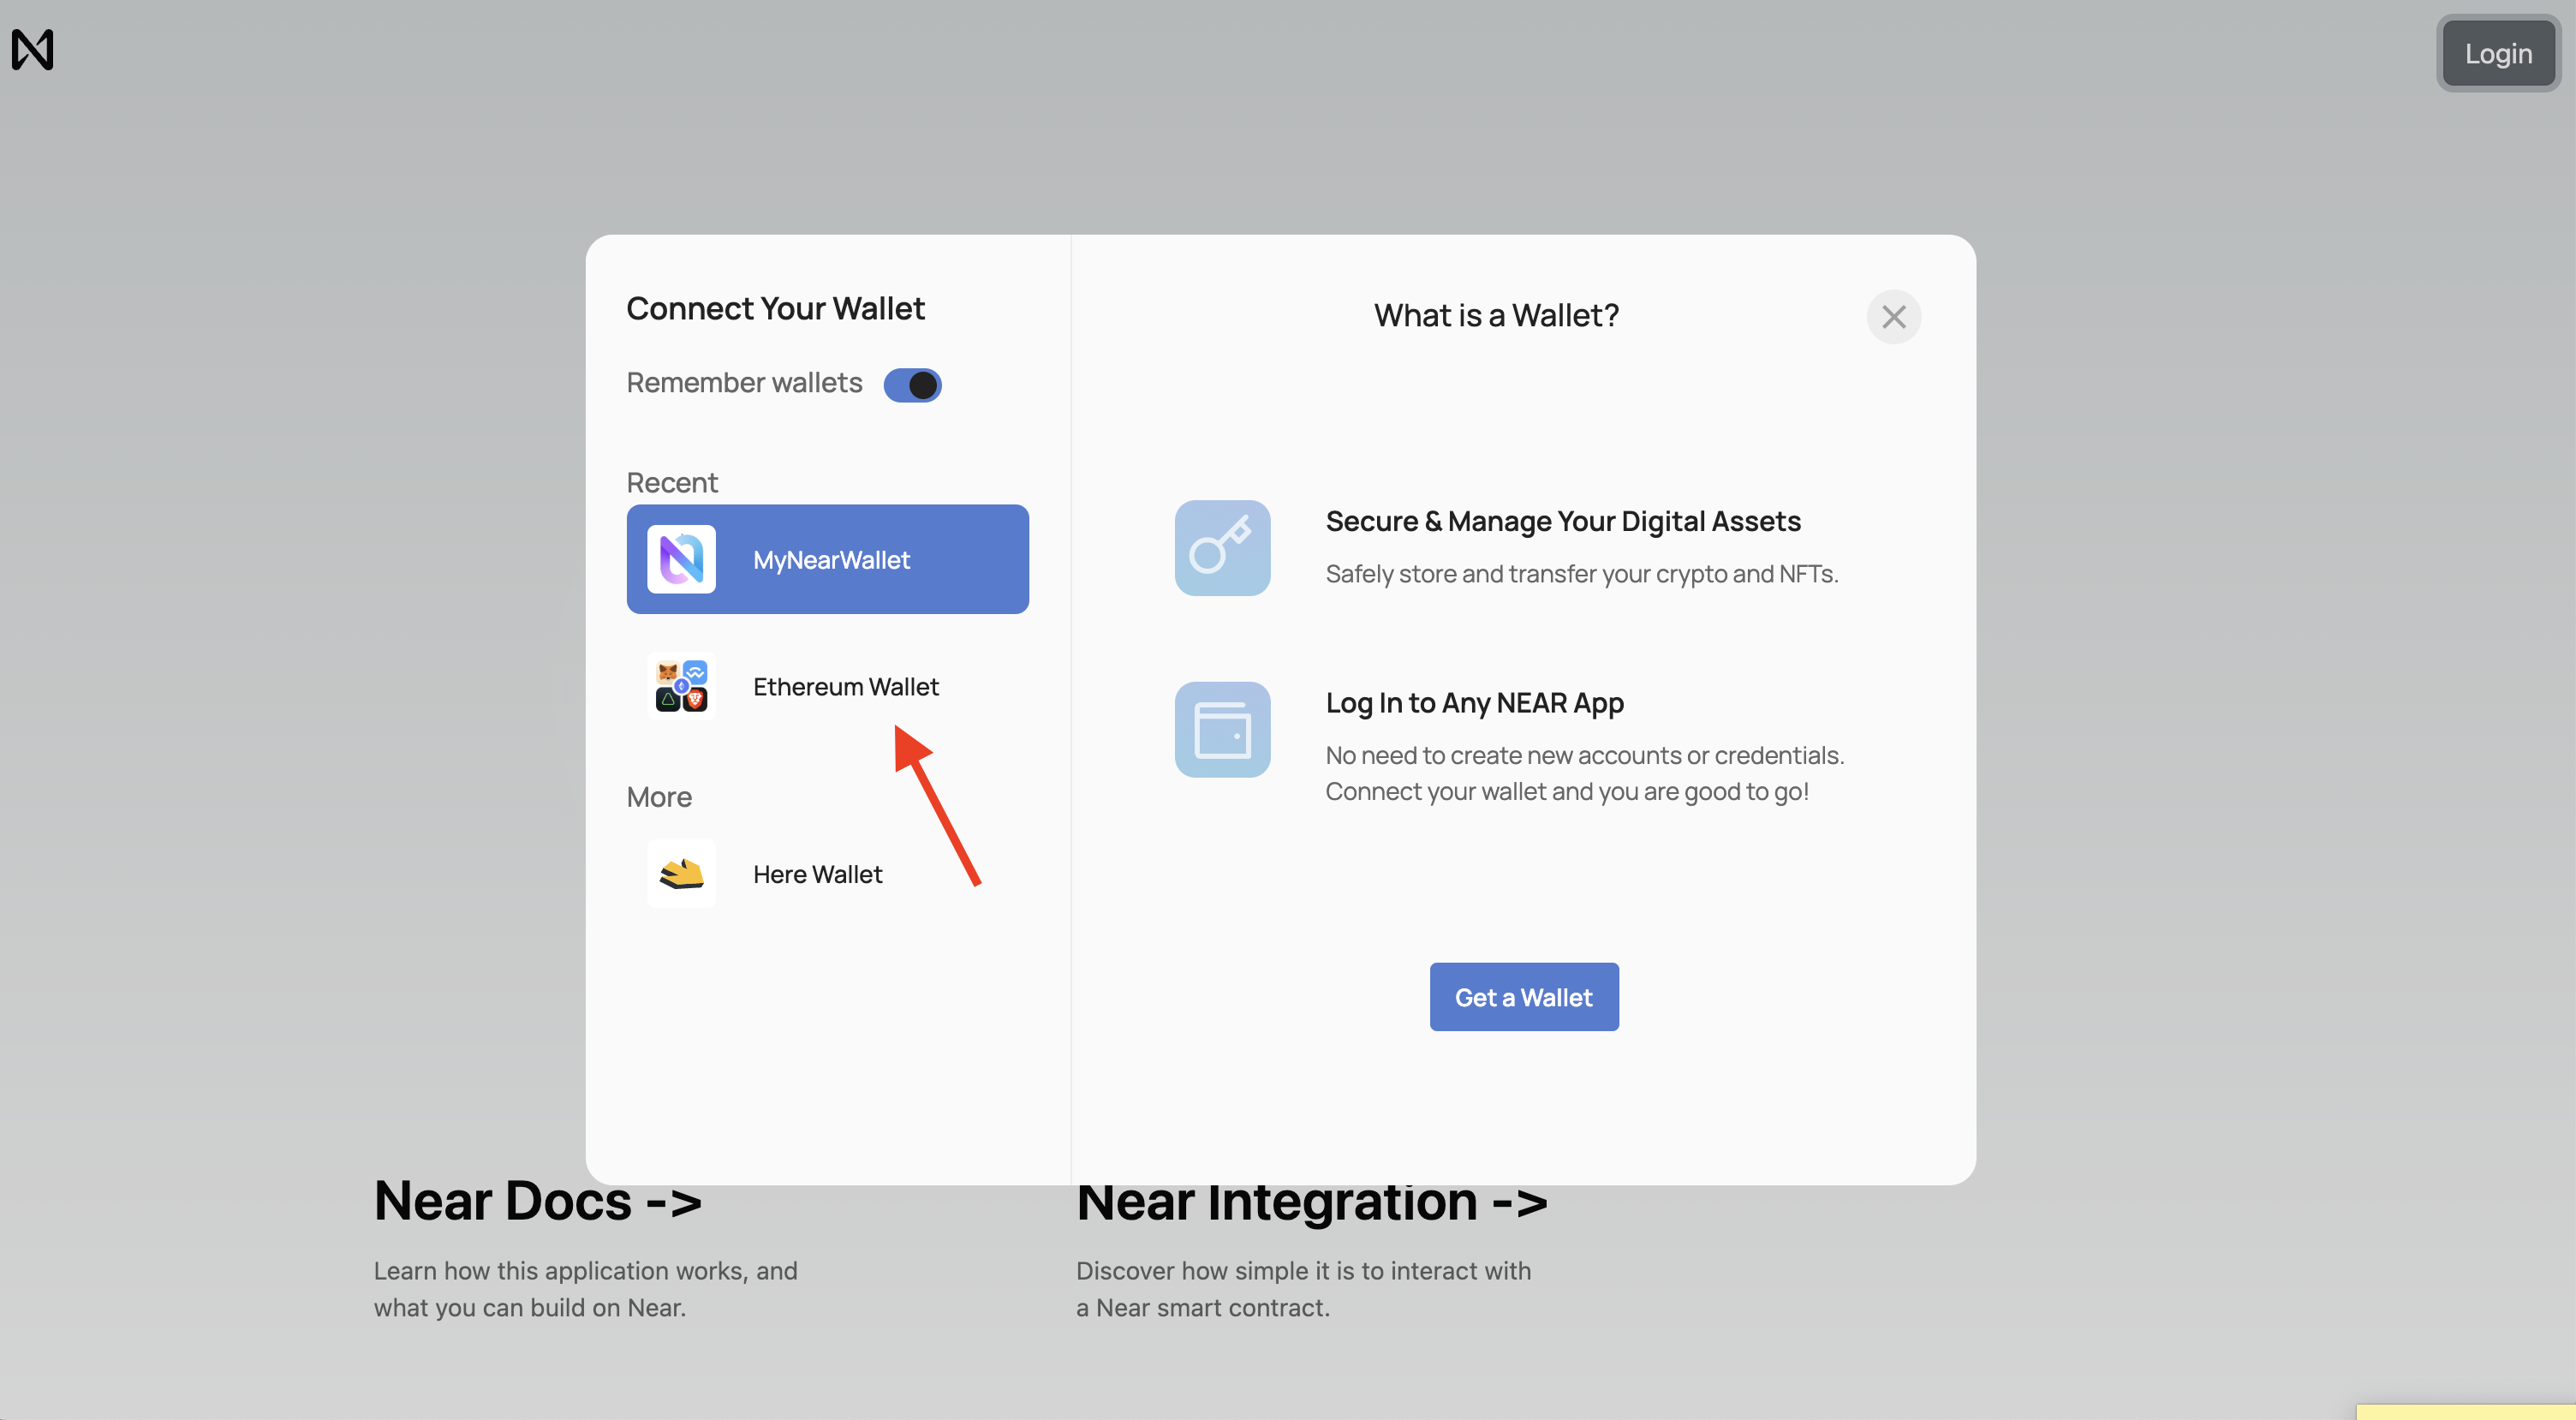The width and height of the screenshot is (2576, 1420).
Task: Click the Remember wallets label
Action: [x=744, y=383]
